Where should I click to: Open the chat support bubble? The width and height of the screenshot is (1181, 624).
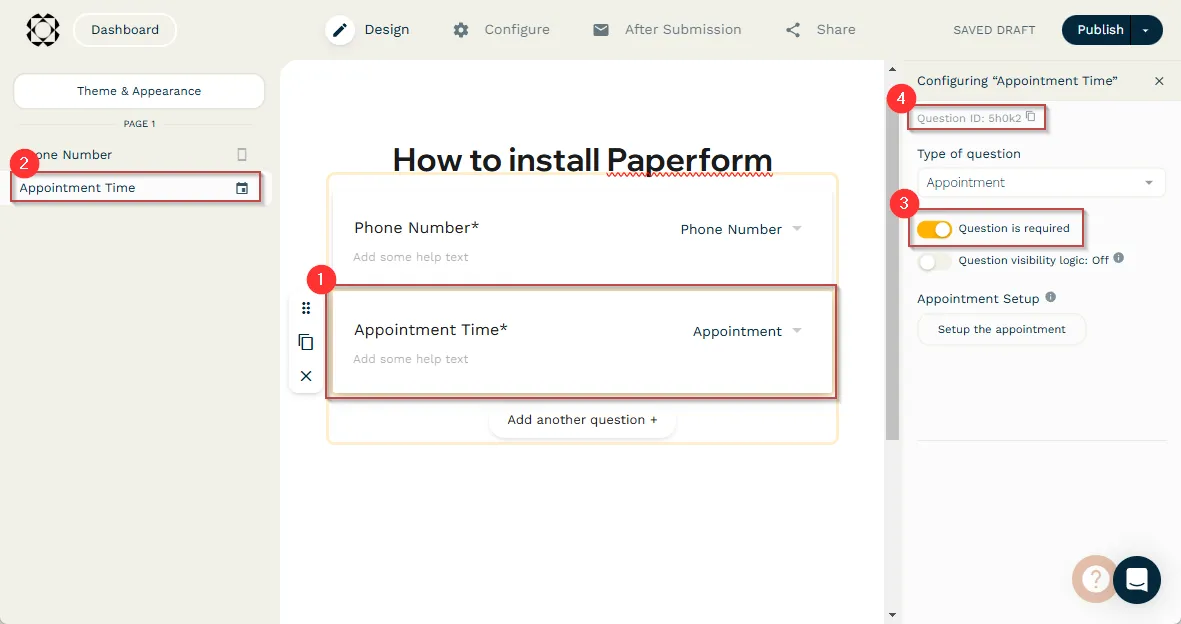tap(1136, 579)
